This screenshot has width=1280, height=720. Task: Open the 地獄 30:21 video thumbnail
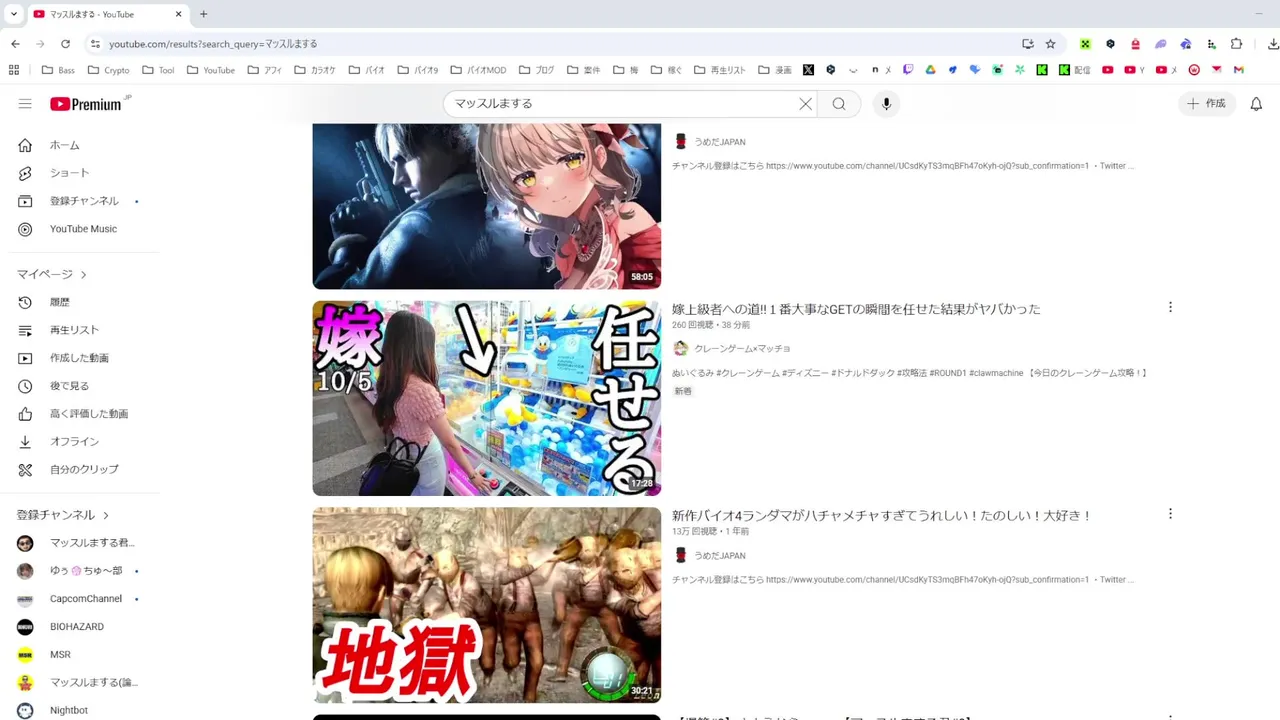[487, 605]
